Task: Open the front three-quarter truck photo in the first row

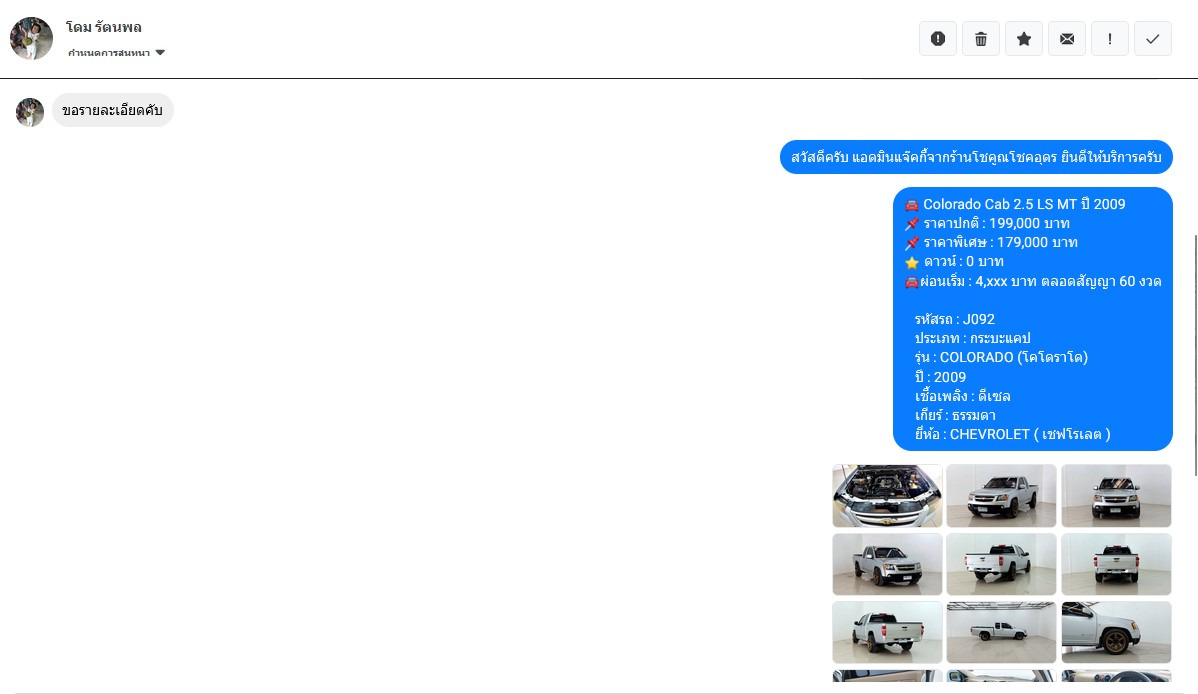Action: coord(1002,496)
